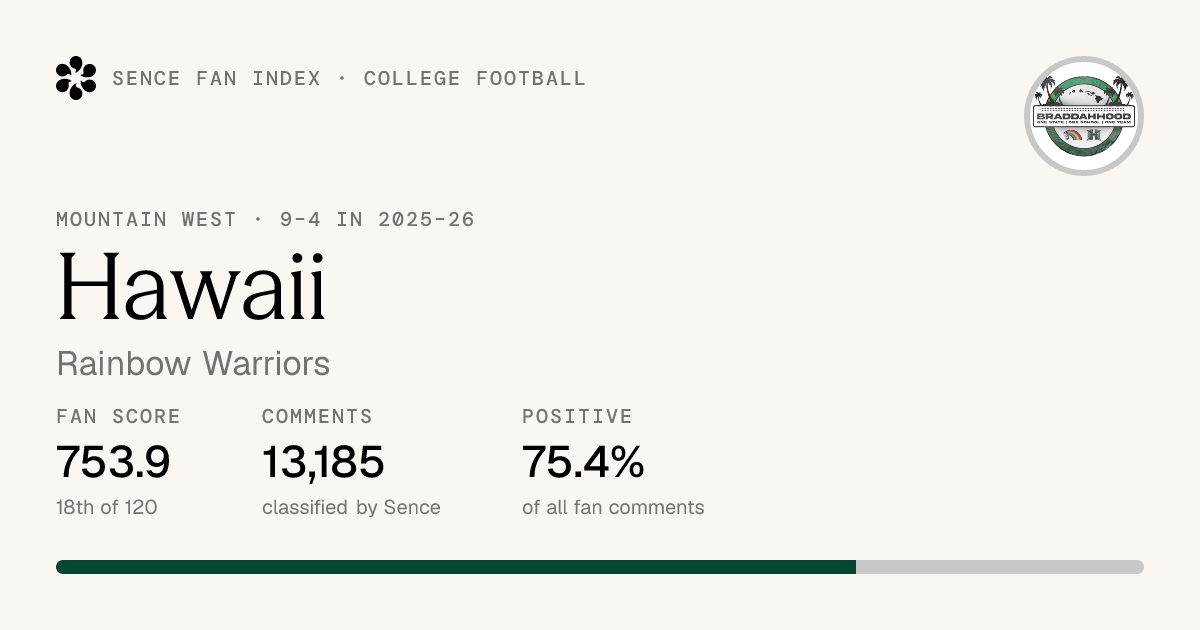Screen dimensions: 1200x630
Task: Select the COLLEGE FOOTBALL header label
Action: coord(475,78)
